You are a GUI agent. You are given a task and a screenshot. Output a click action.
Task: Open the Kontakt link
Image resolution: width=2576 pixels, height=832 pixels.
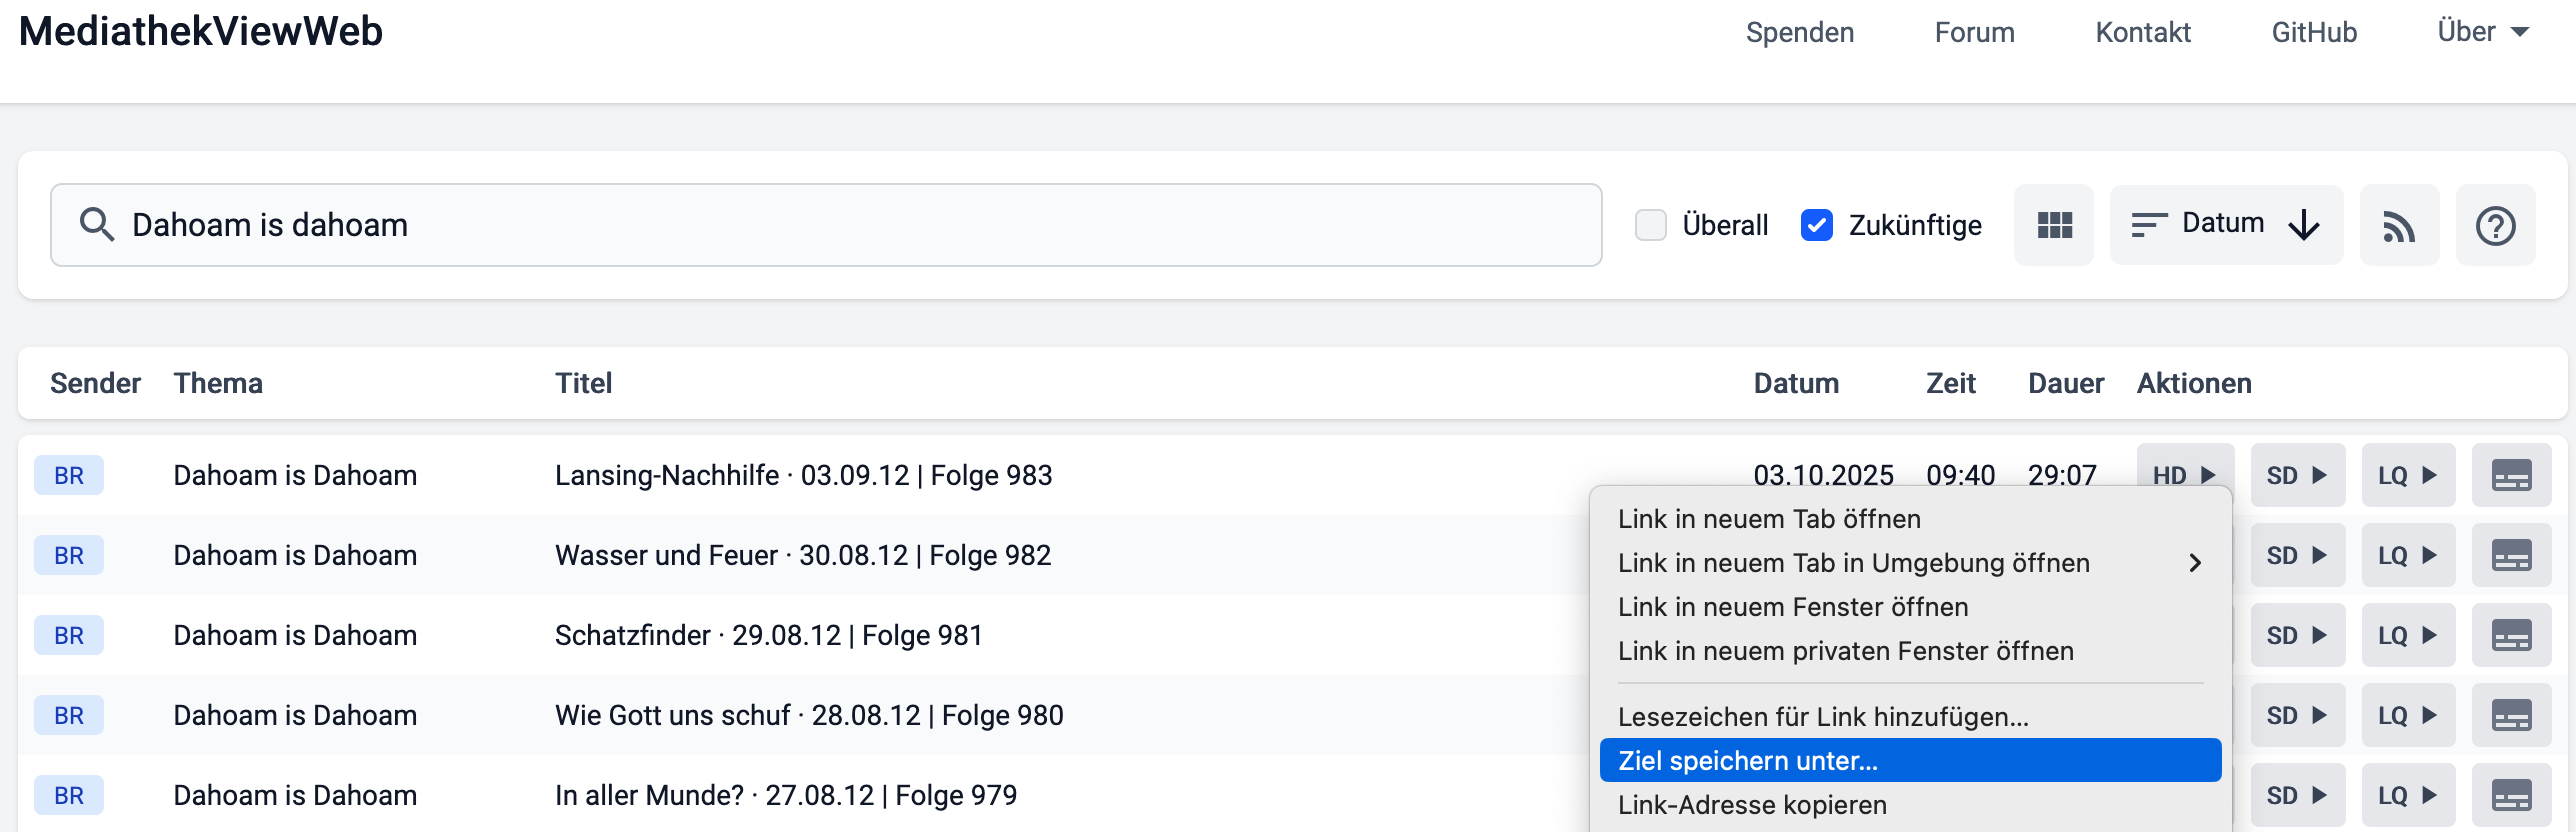[x=2143, y=32]
